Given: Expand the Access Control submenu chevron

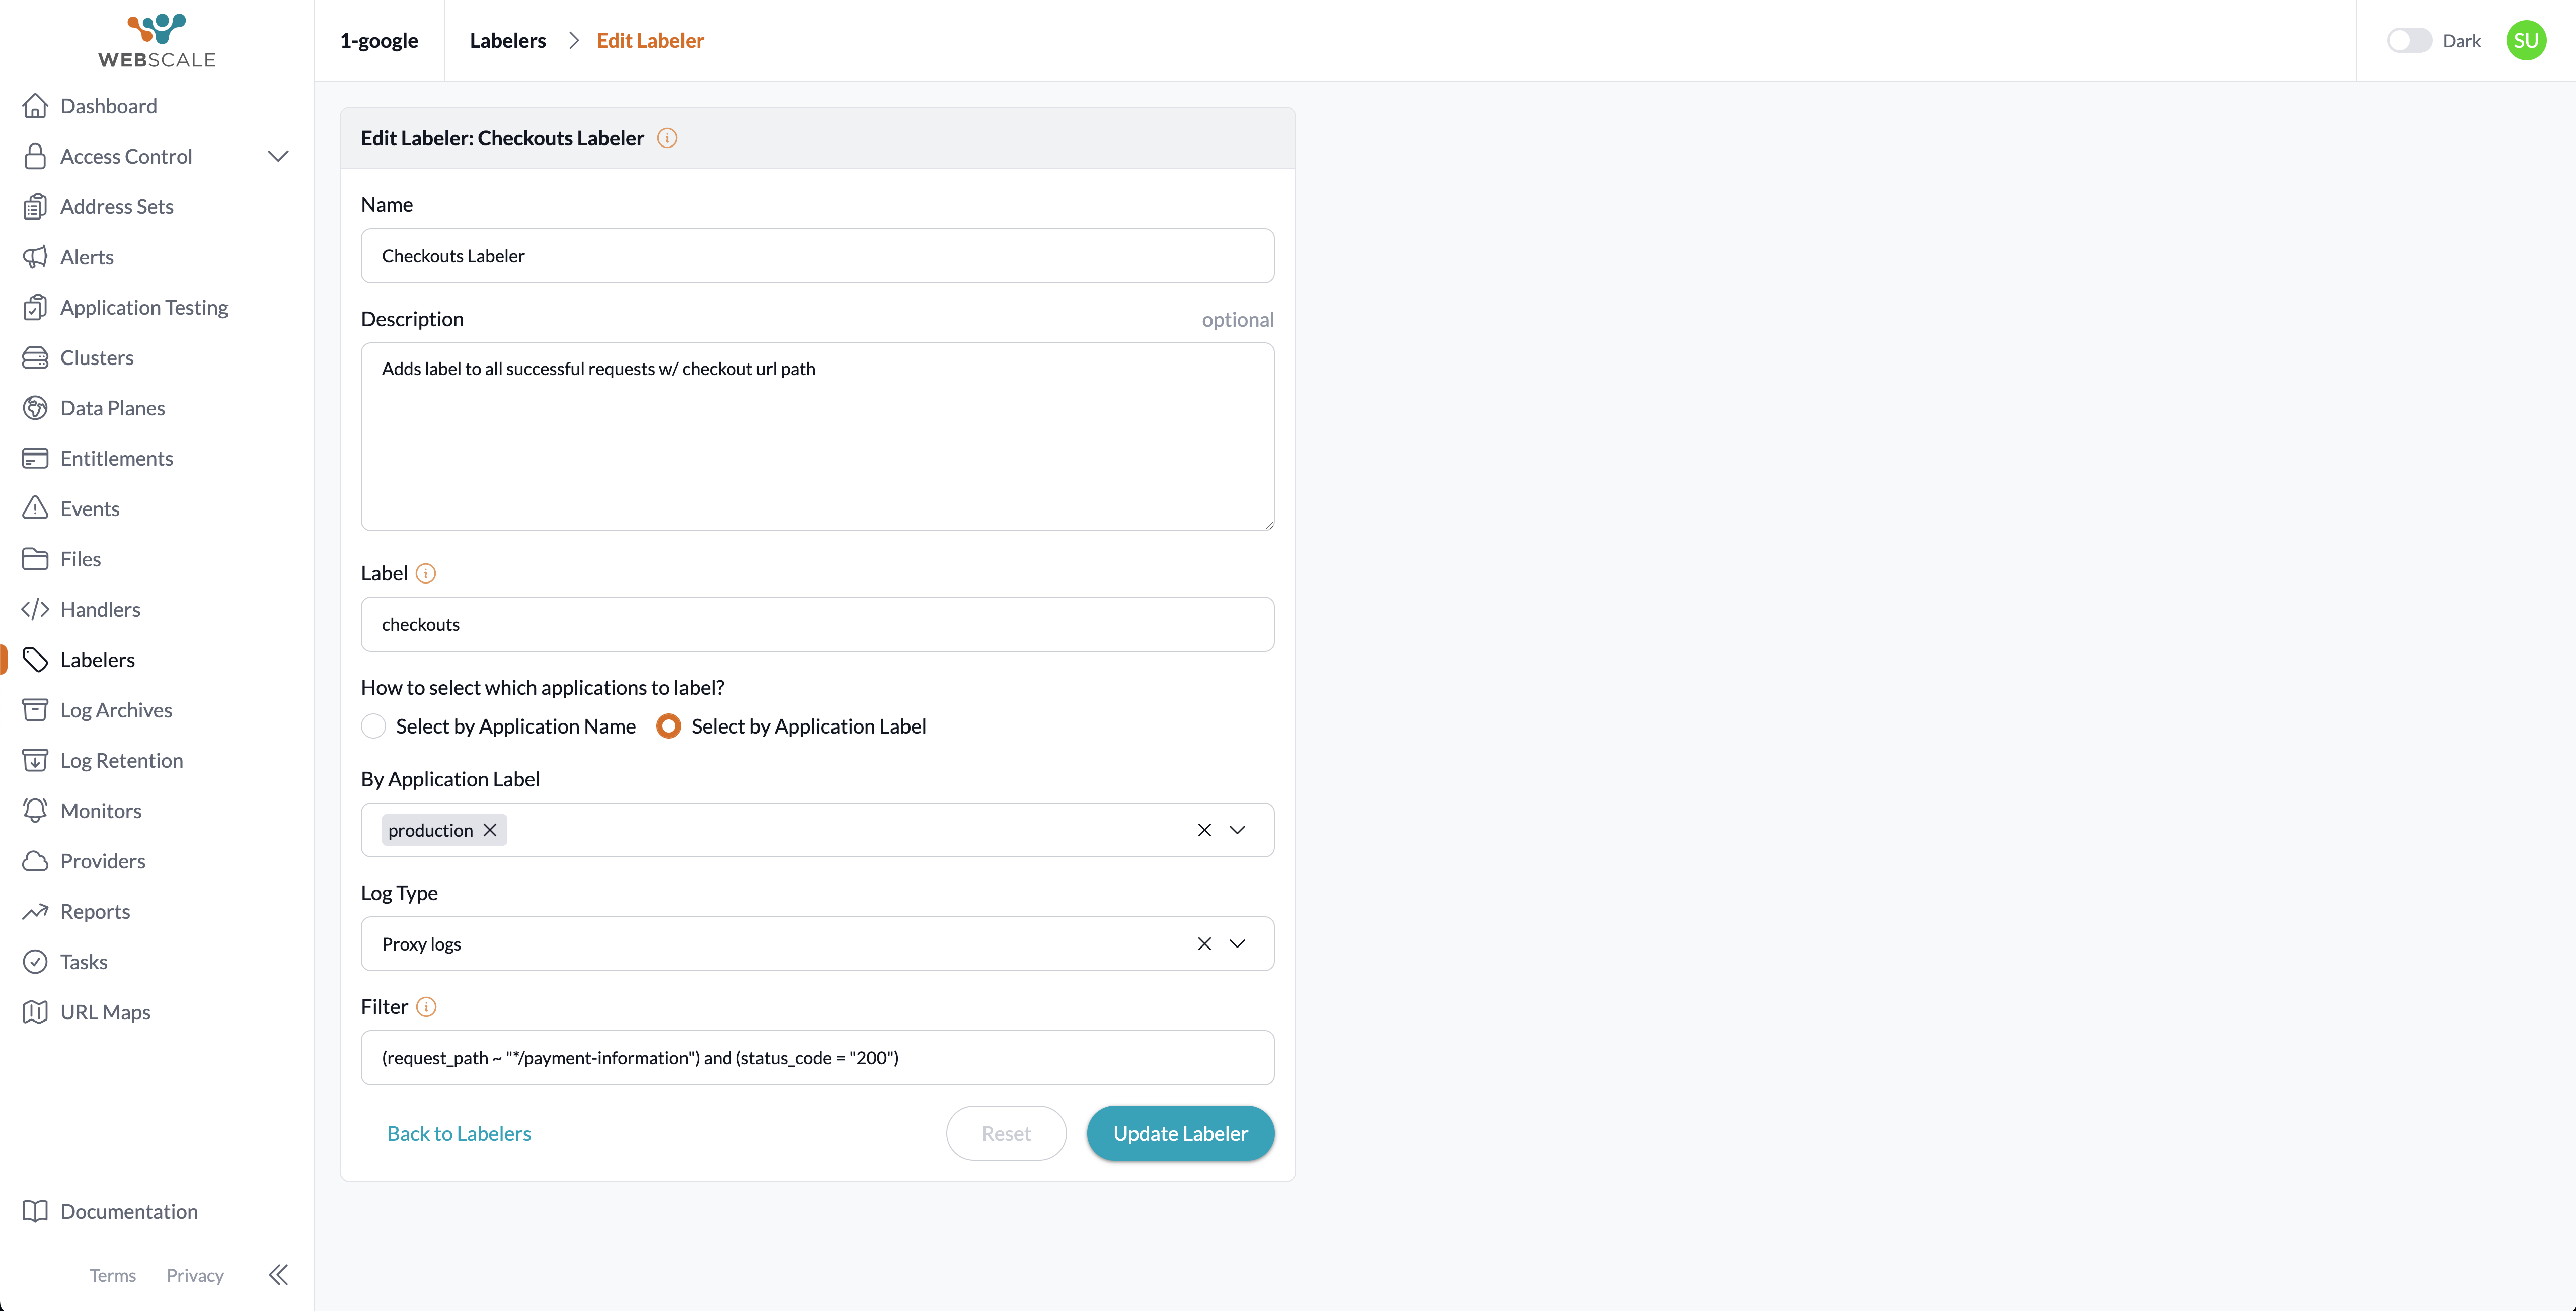Looking at the screenshot, I should pos(278,156).
